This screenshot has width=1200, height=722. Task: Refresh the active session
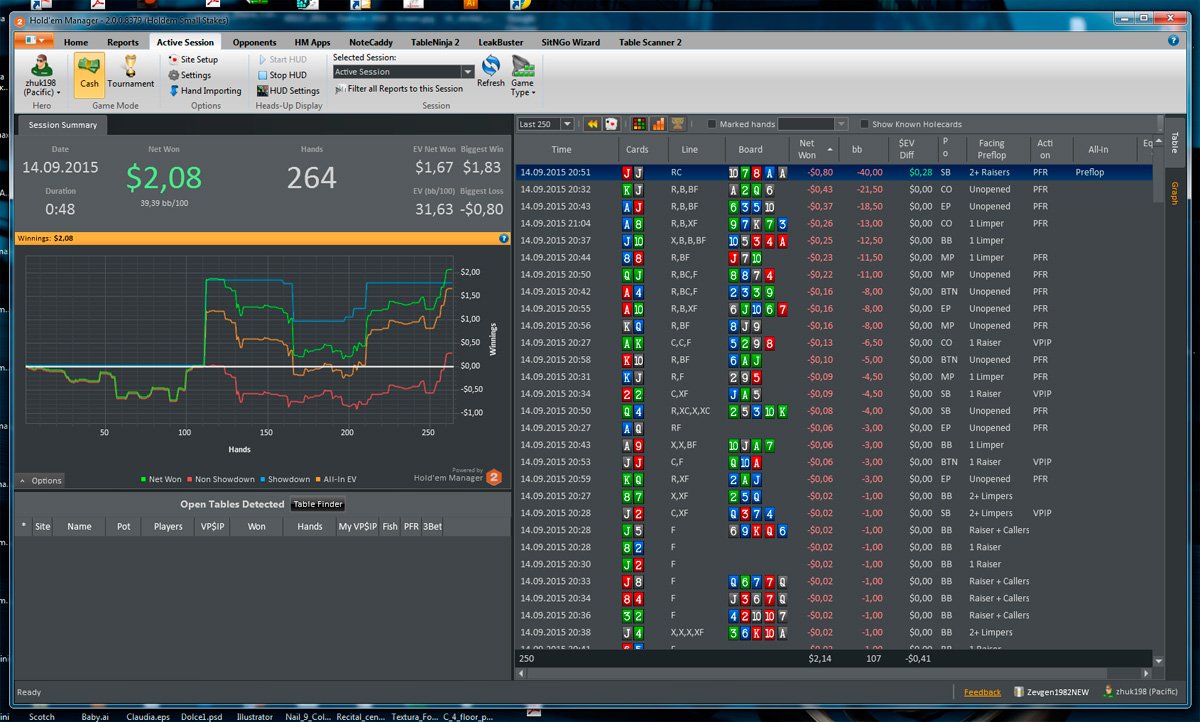(491, 72)
